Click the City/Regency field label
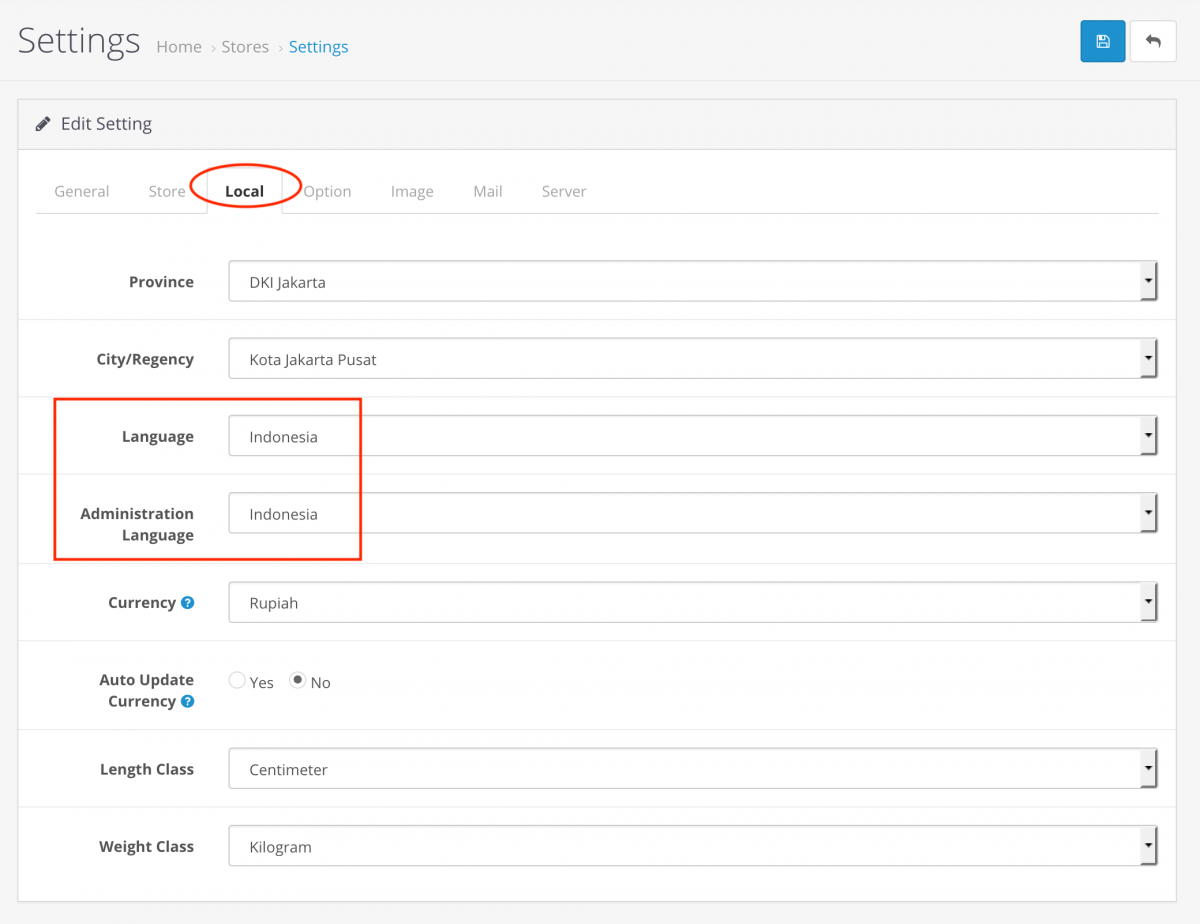Screen dimensions: 1200x924 (x=145, y=359)
